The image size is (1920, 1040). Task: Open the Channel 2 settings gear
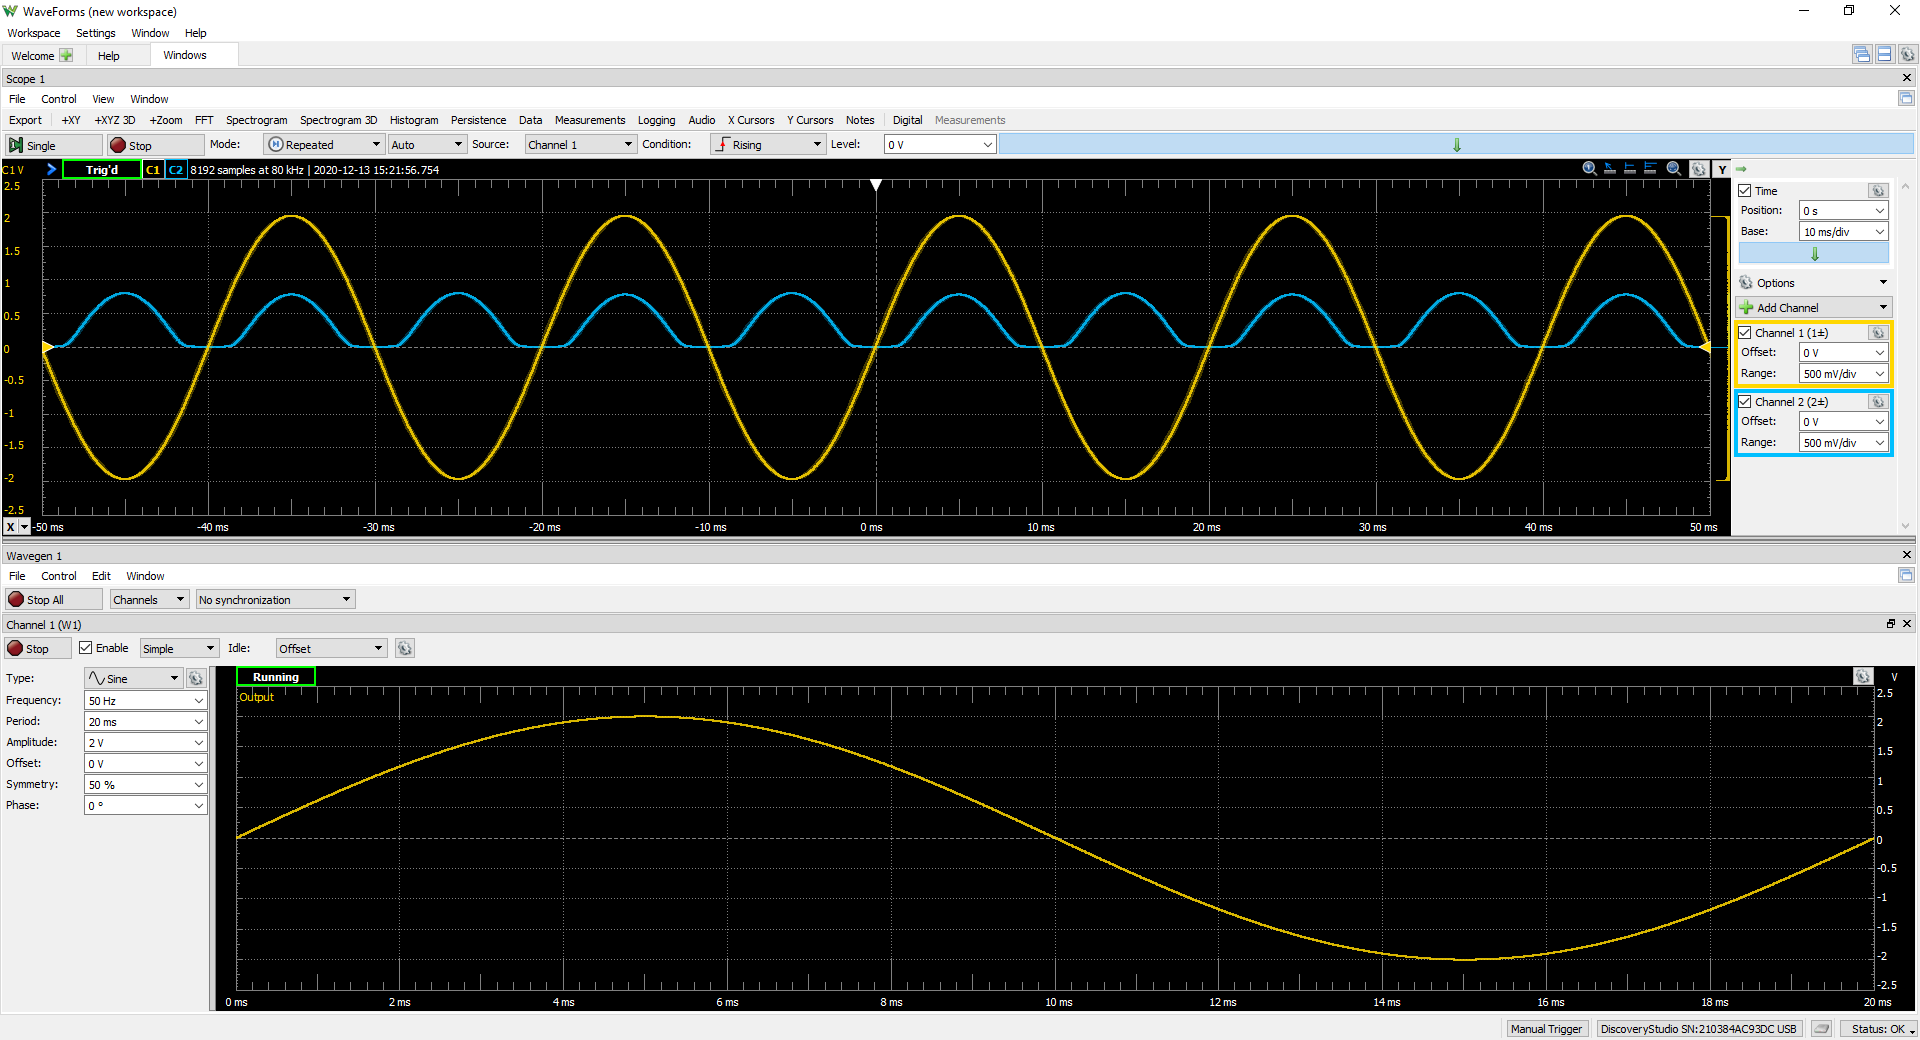coord(1878,402)
